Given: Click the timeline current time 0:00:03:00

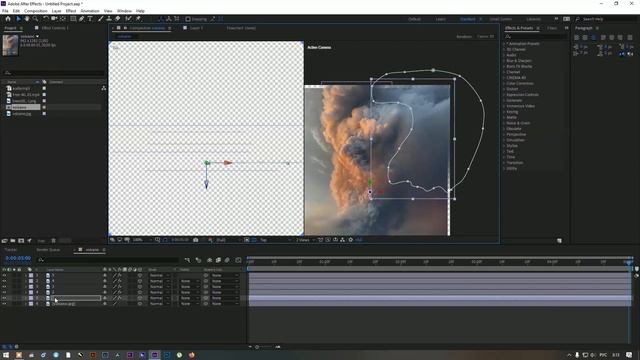Looking at the screenshot, I should pyautogui.click(x=18, y=258).
